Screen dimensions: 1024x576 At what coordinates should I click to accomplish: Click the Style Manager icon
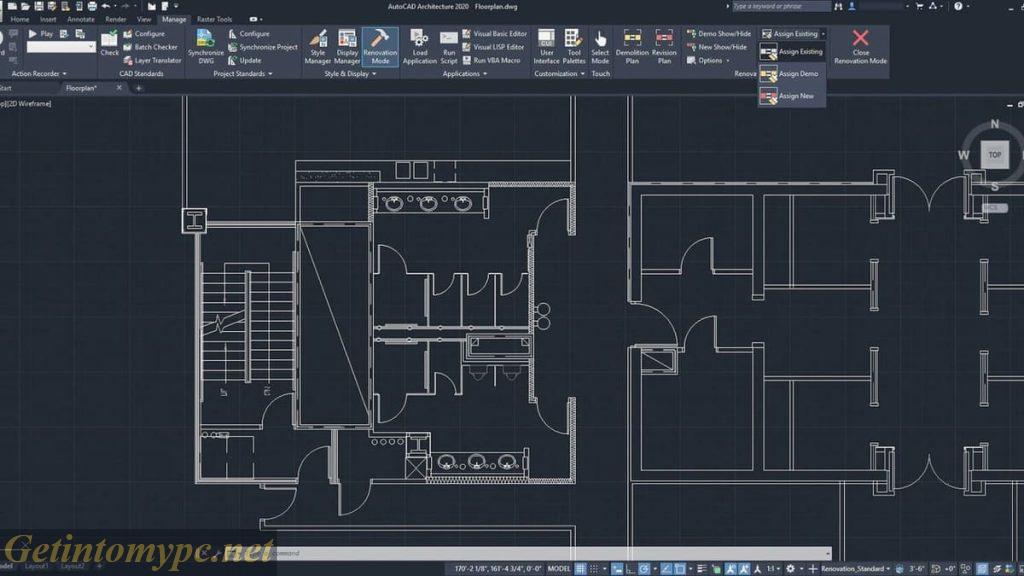coord(318,46)
